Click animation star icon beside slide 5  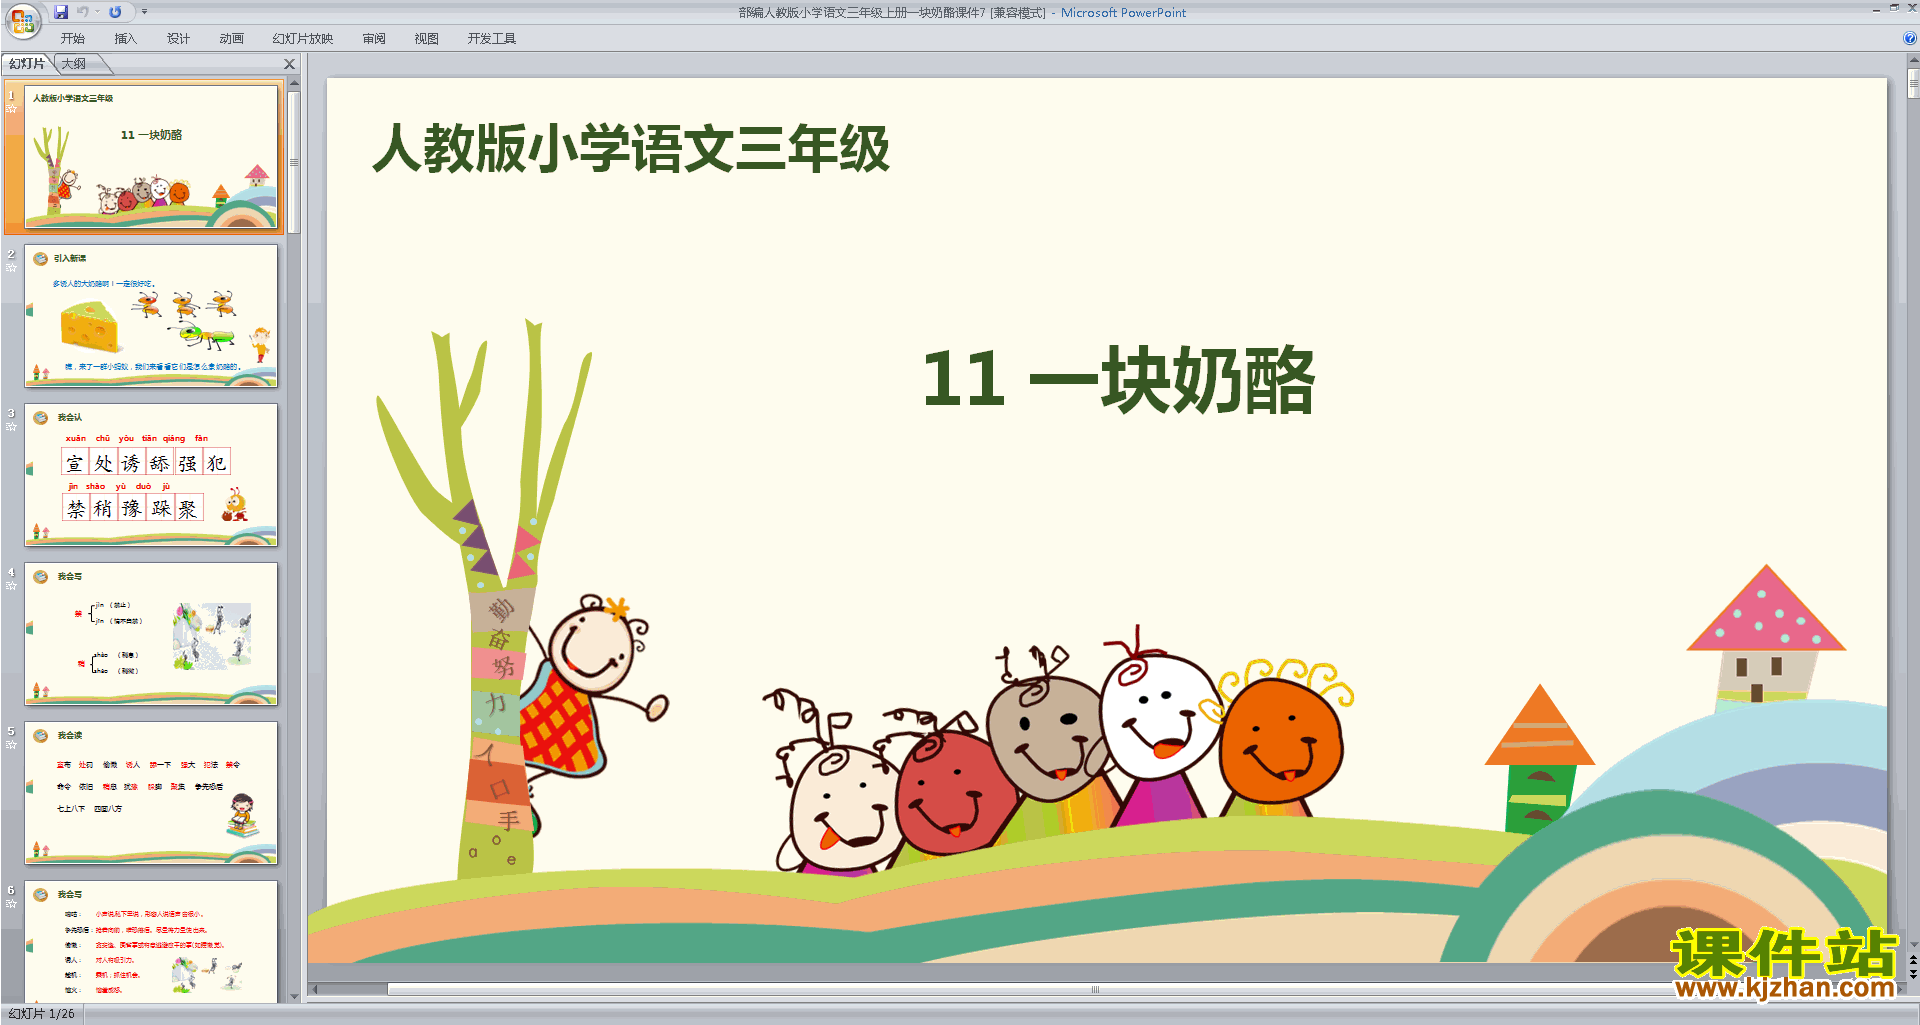pos(11,745)
